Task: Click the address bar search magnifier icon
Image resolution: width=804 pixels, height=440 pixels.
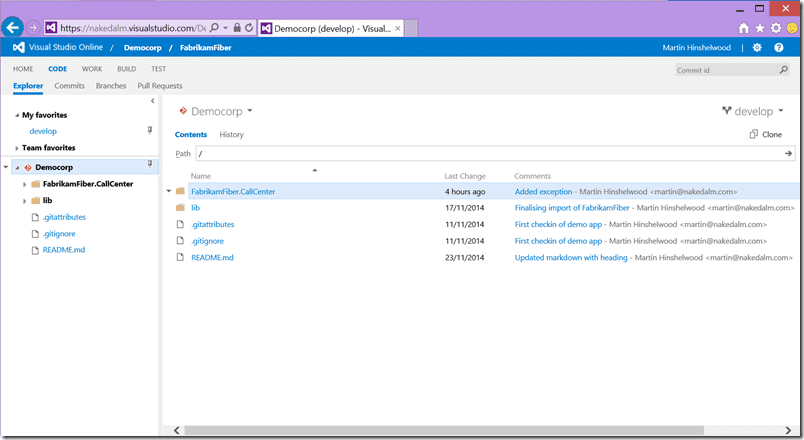Action: (x=214, y=28)
